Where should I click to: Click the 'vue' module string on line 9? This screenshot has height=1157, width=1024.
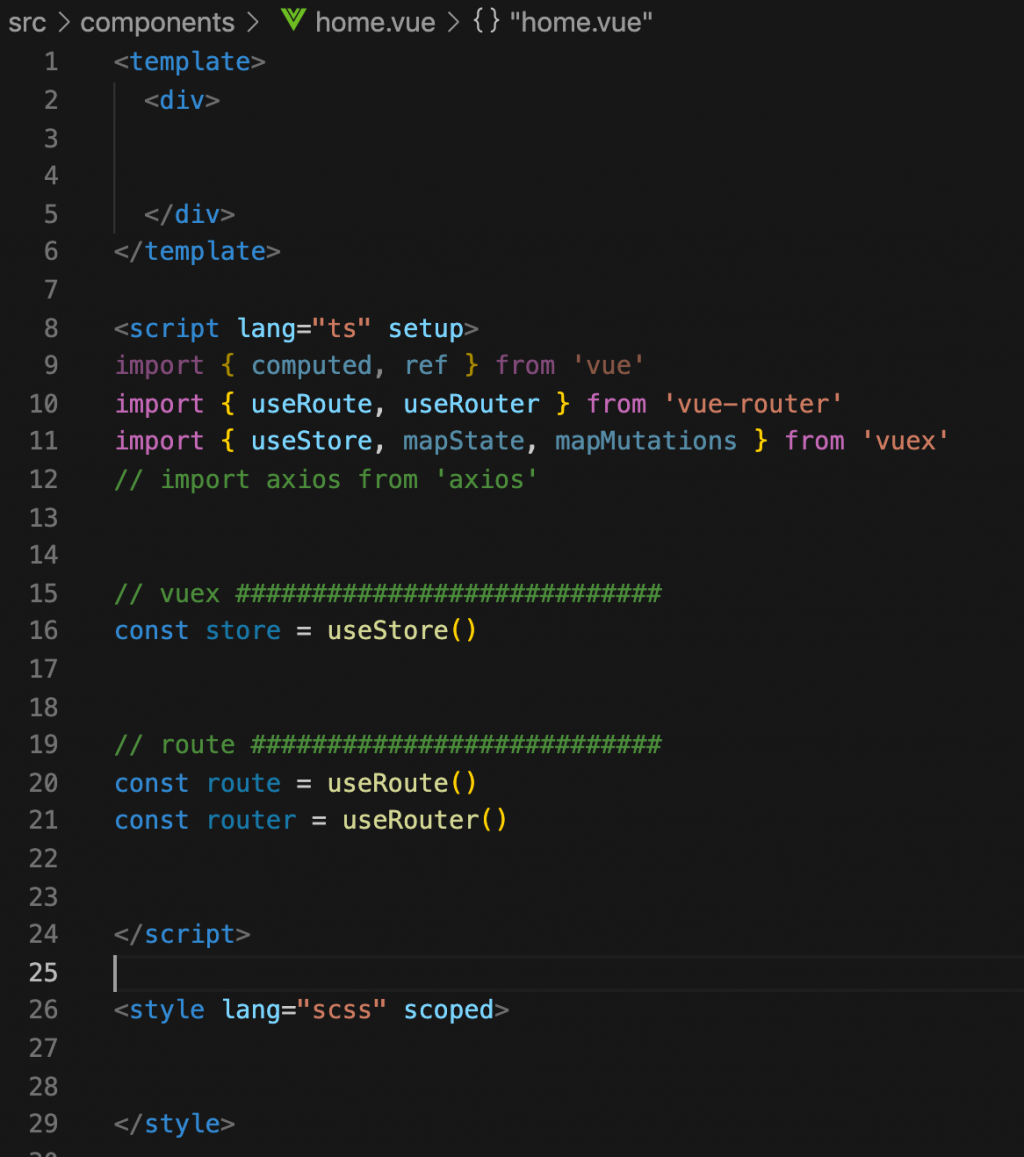pyautogui.click(x=608, y=365)
